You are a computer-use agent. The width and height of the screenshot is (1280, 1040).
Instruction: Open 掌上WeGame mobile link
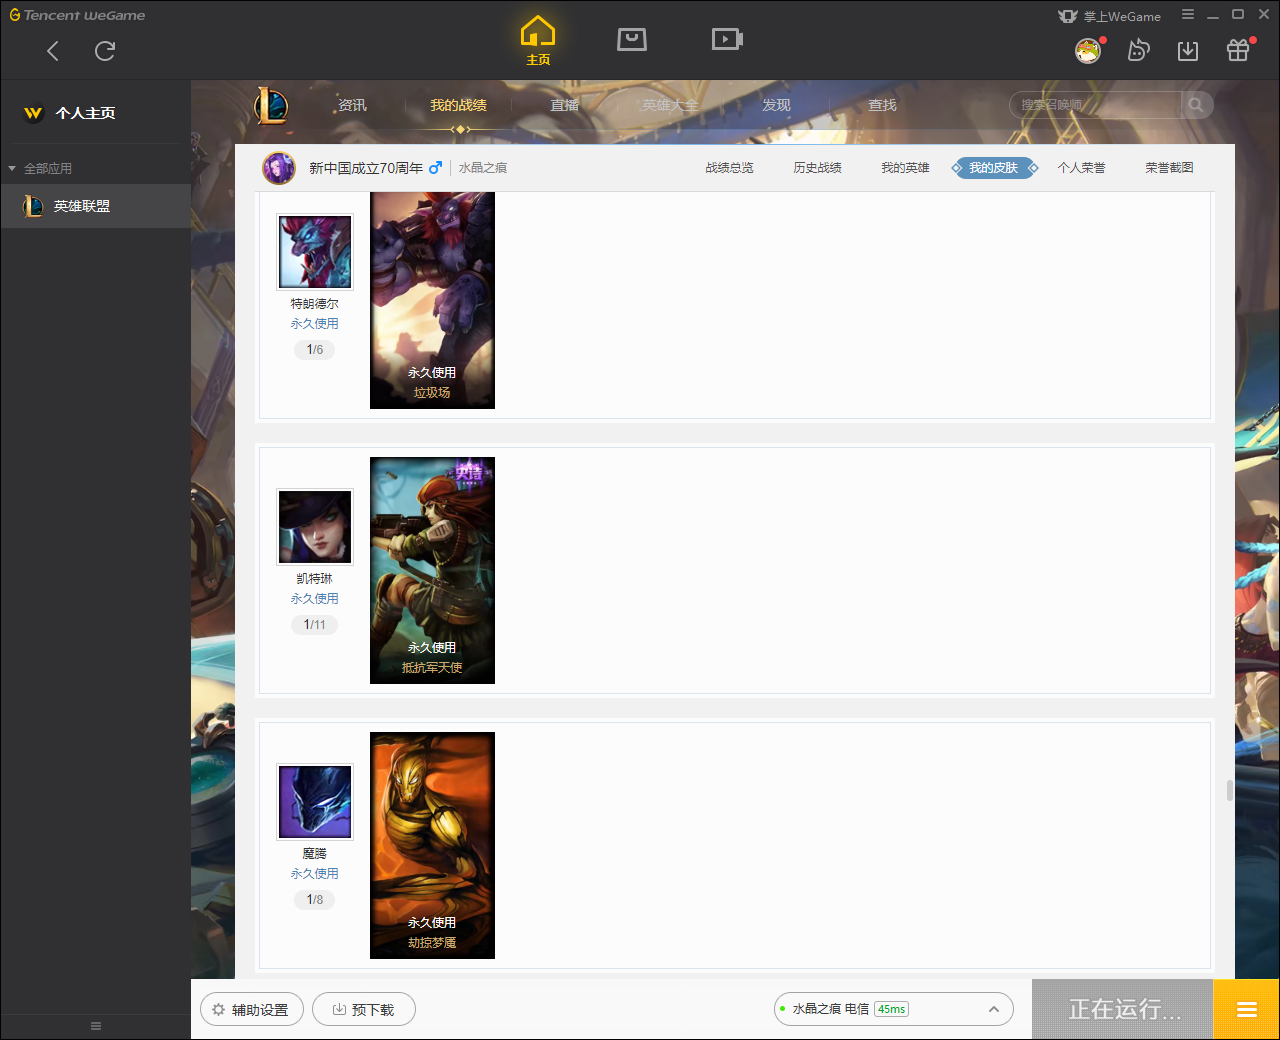(x=1110, y=16)
